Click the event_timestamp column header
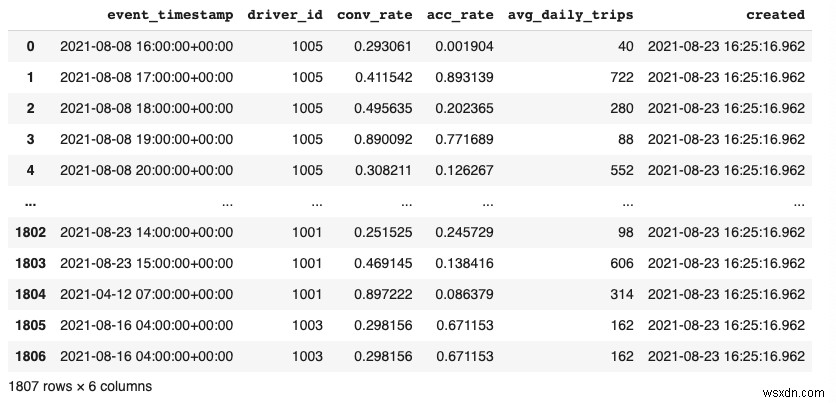The image size is (836, 403). [x=170, y=15]
